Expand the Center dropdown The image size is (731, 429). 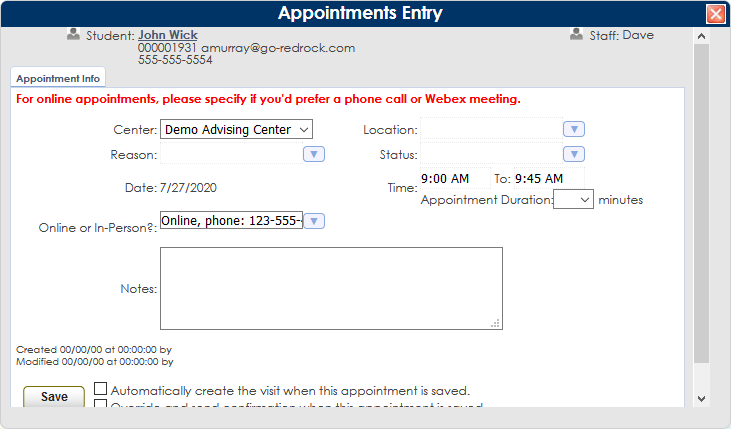(x=236, y=129)
